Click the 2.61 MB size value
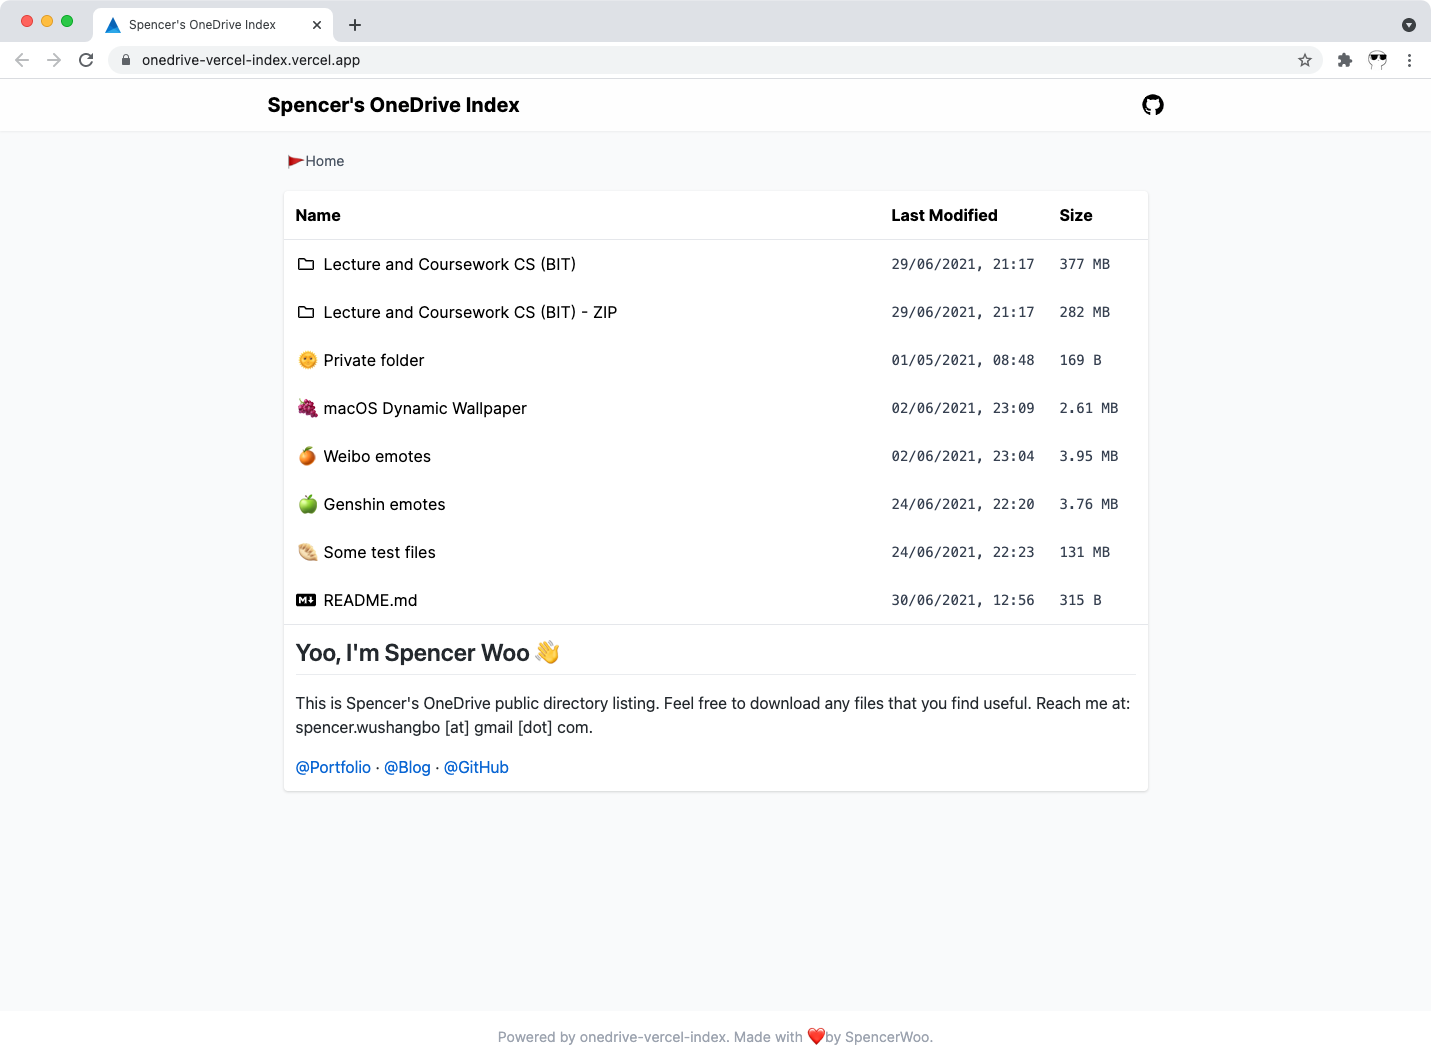This screenshot has height=1063, width=1431. [1089, 408]
